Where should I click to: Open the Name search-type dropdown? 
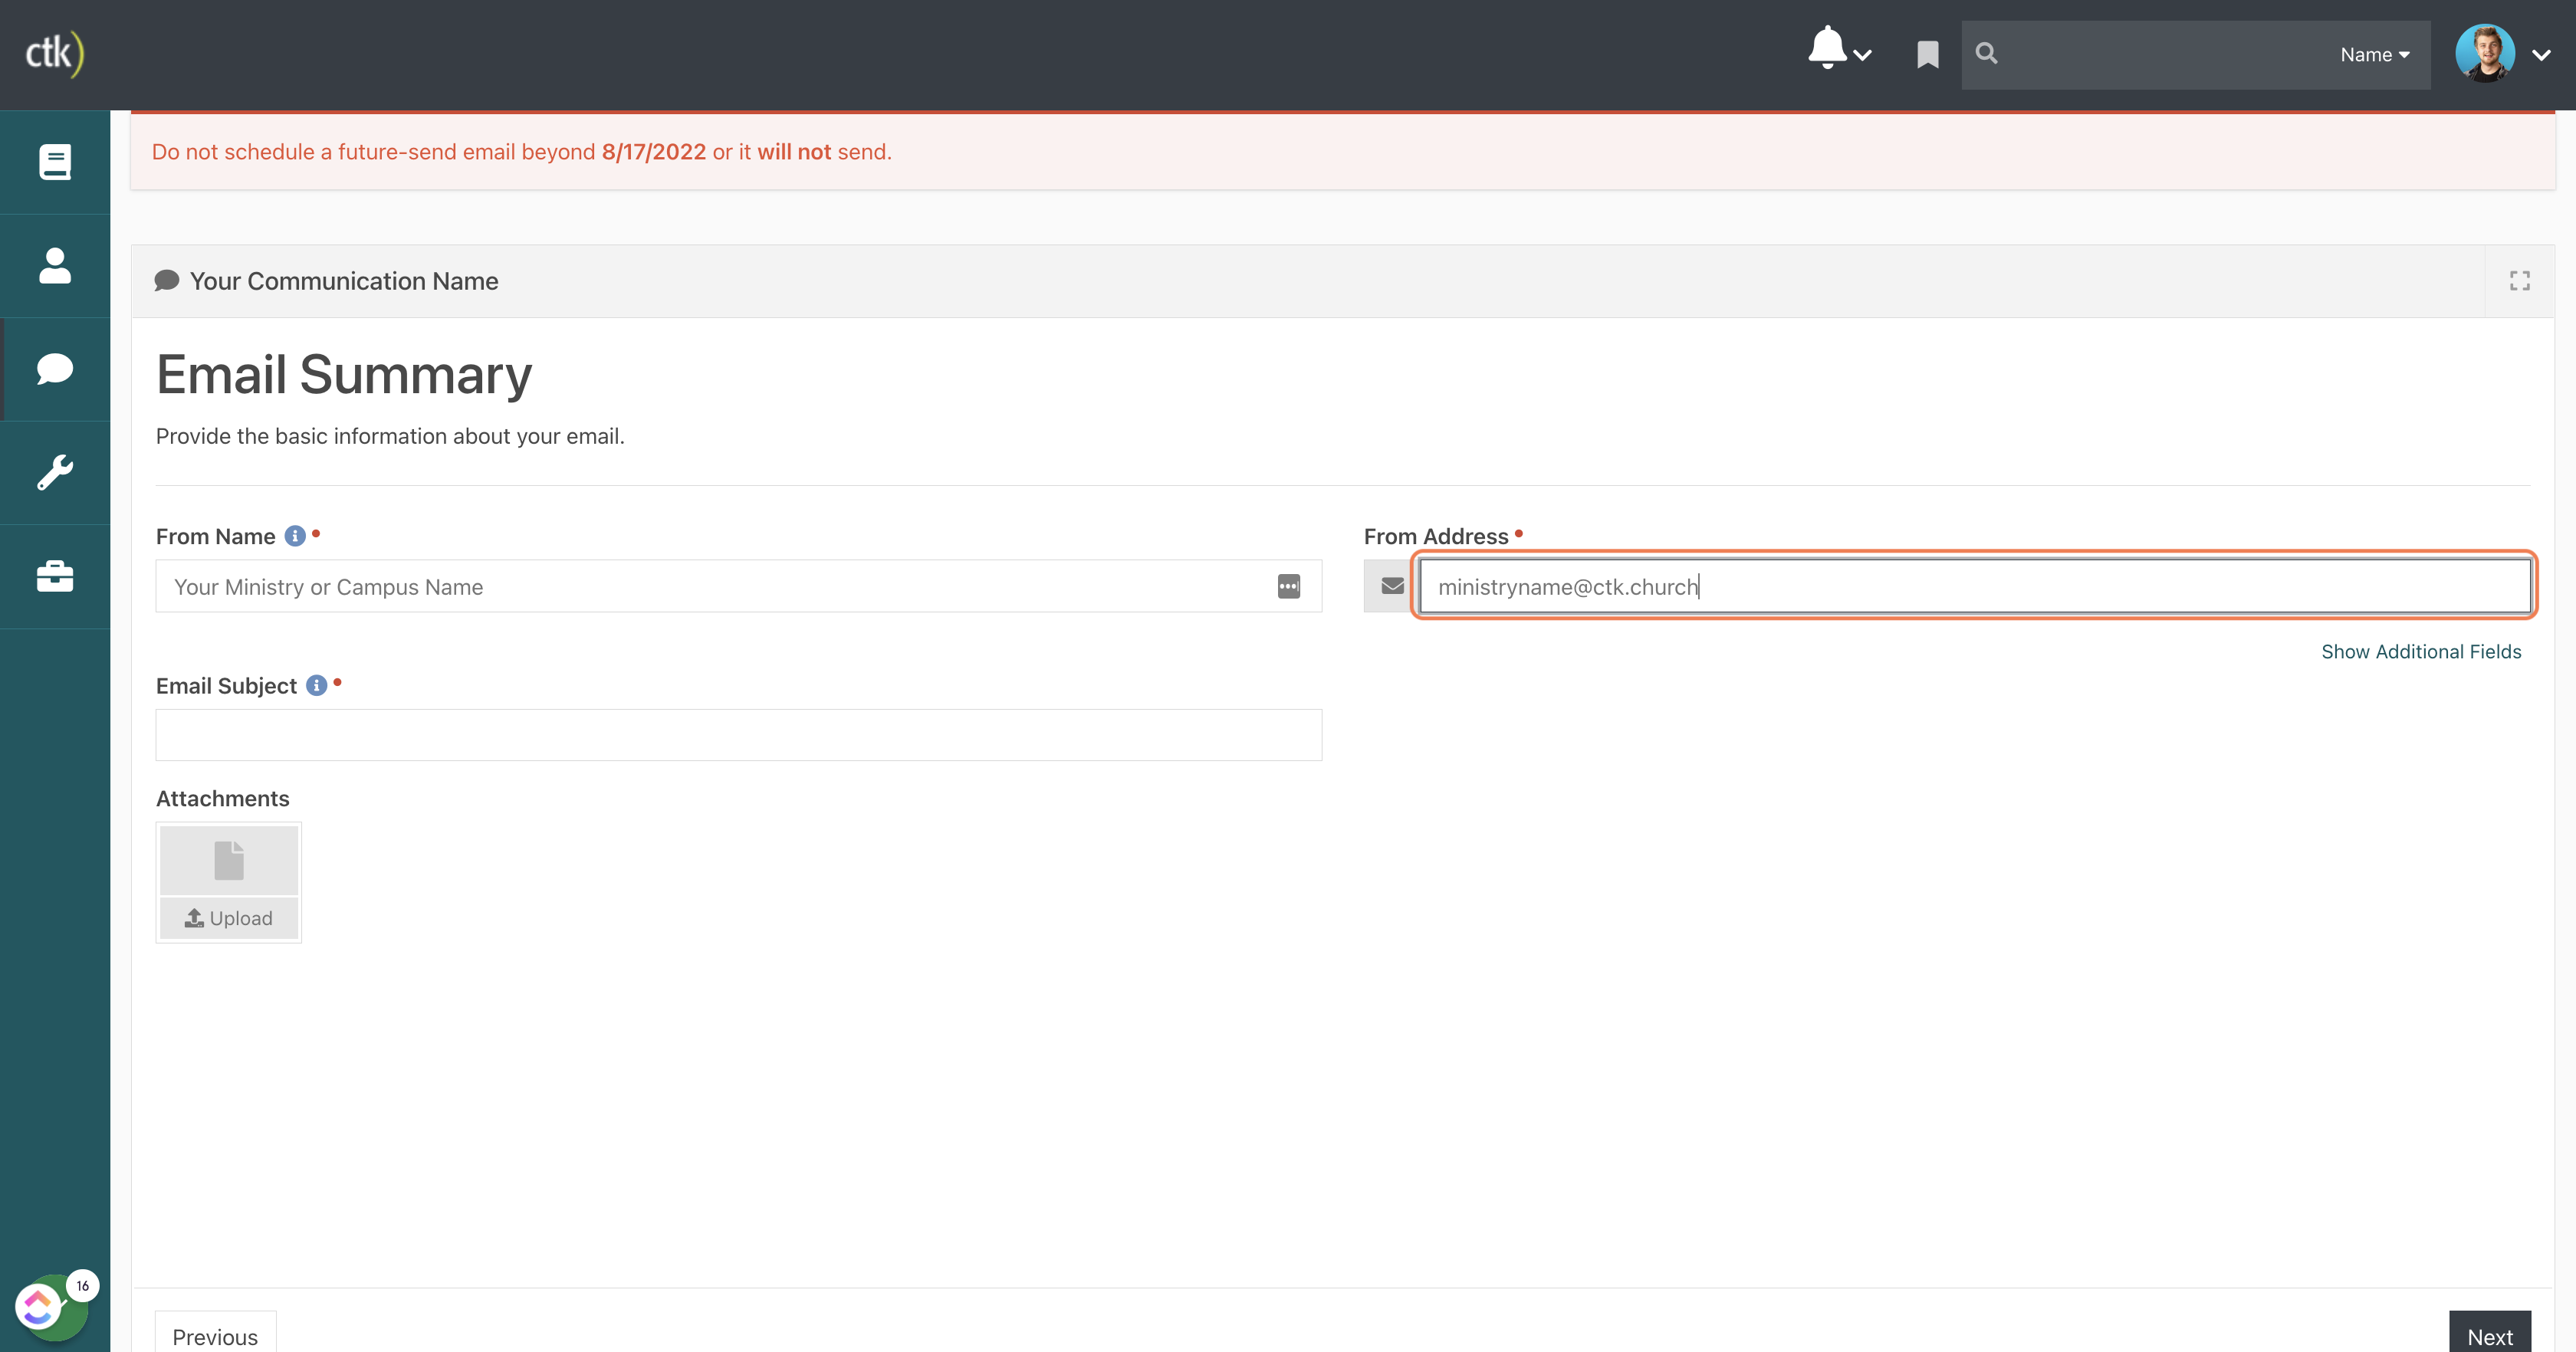(x=2374, y=55)
